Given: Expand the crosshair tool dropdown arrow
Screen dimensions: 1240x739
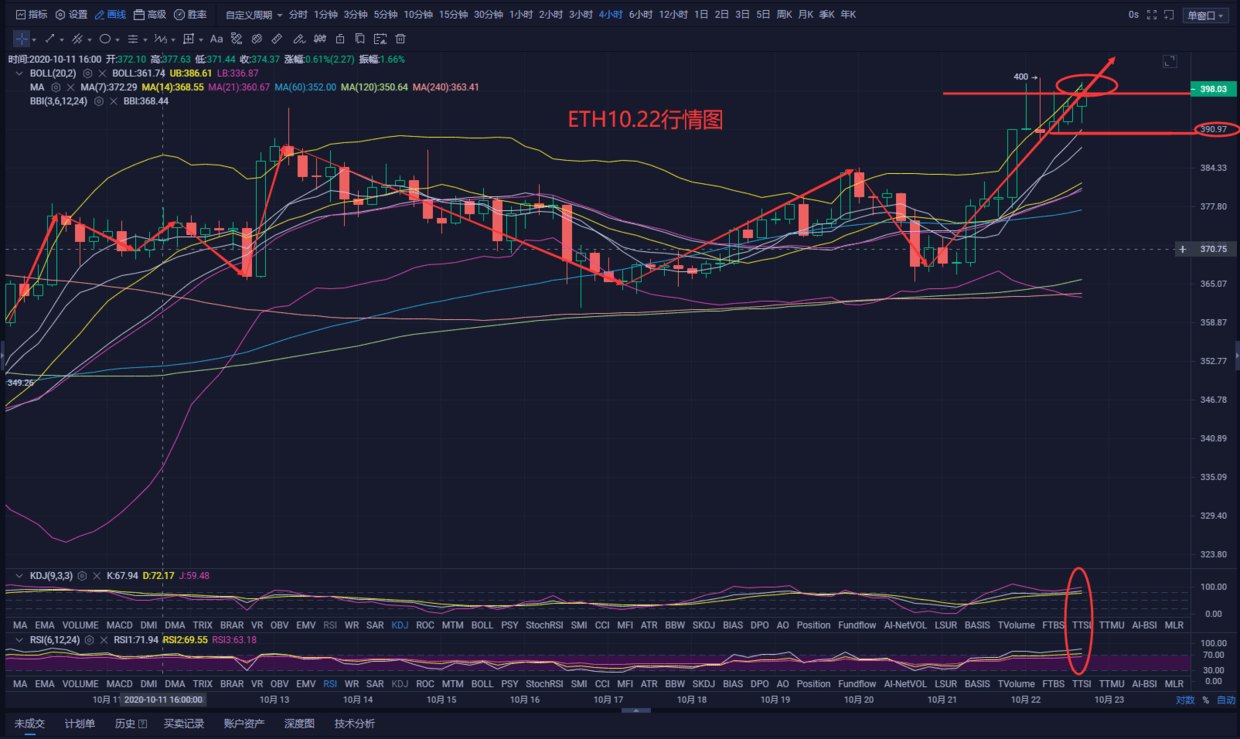Looking at the screenshot, I should coord(34,40).
